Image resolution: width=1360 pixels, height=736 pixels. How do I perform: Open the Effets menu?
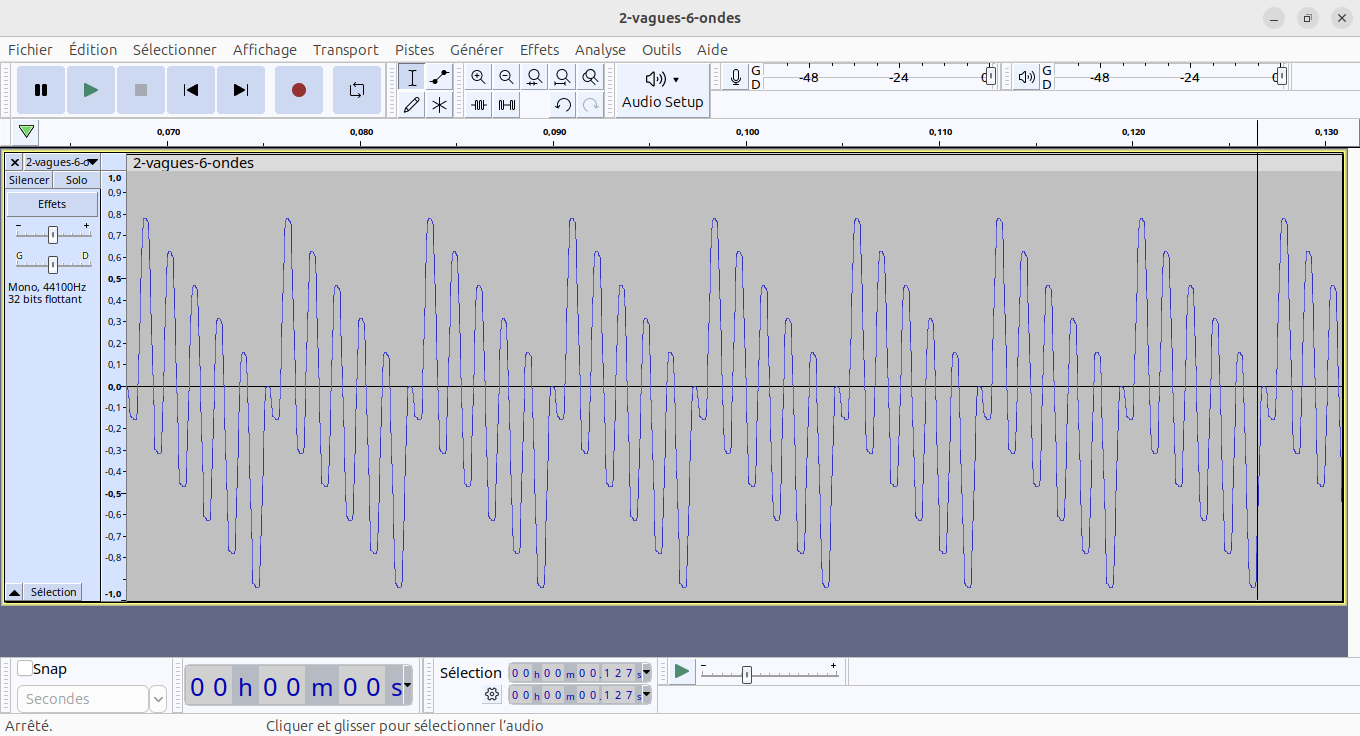(x=539, y=50)
